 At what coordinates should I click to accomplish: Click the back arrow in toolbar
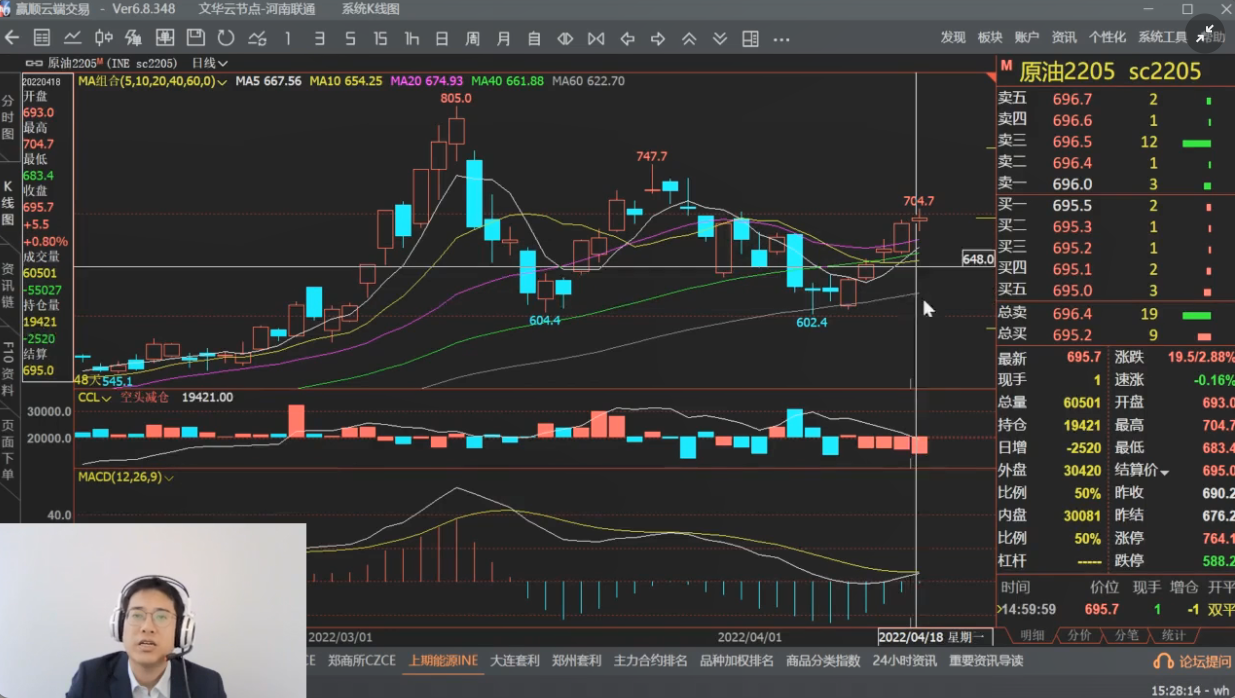12,38
